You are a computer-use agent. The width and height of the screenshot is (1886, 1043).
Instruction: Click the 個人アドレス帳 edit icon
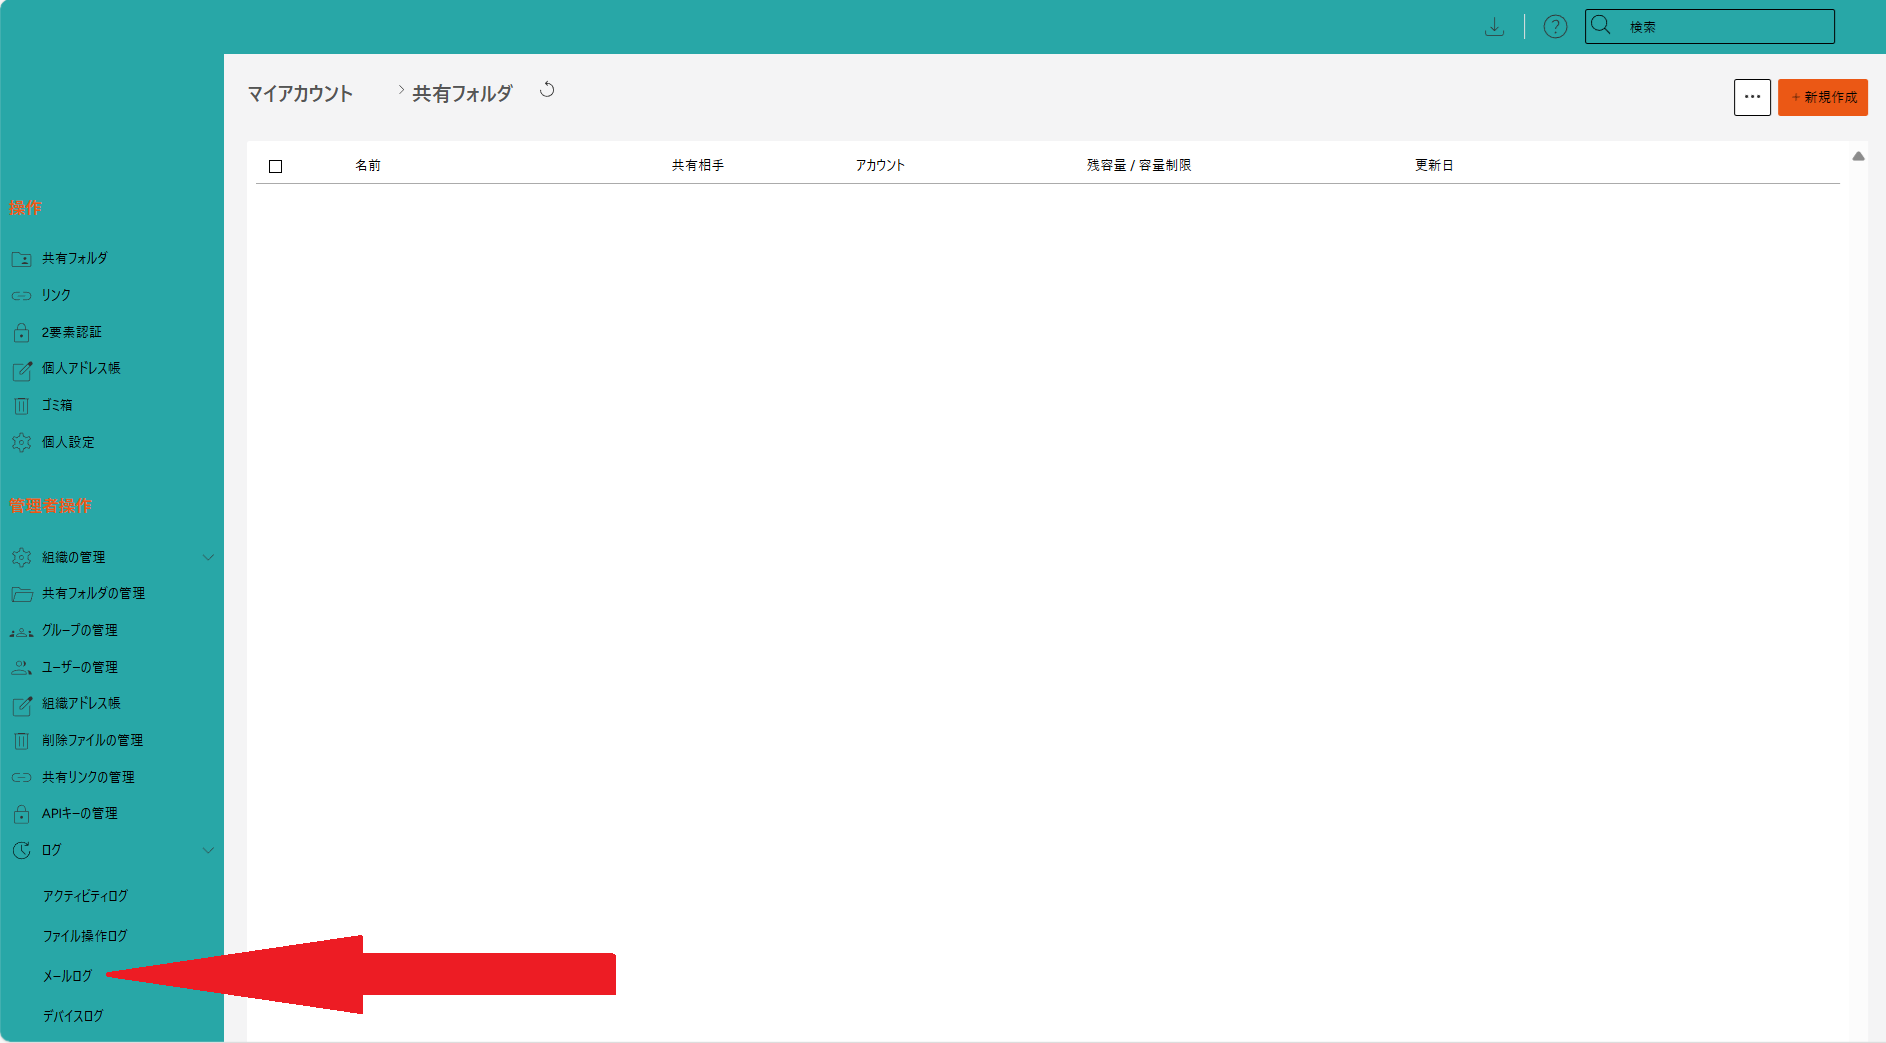pyautogui.click(x=21, y=370)
